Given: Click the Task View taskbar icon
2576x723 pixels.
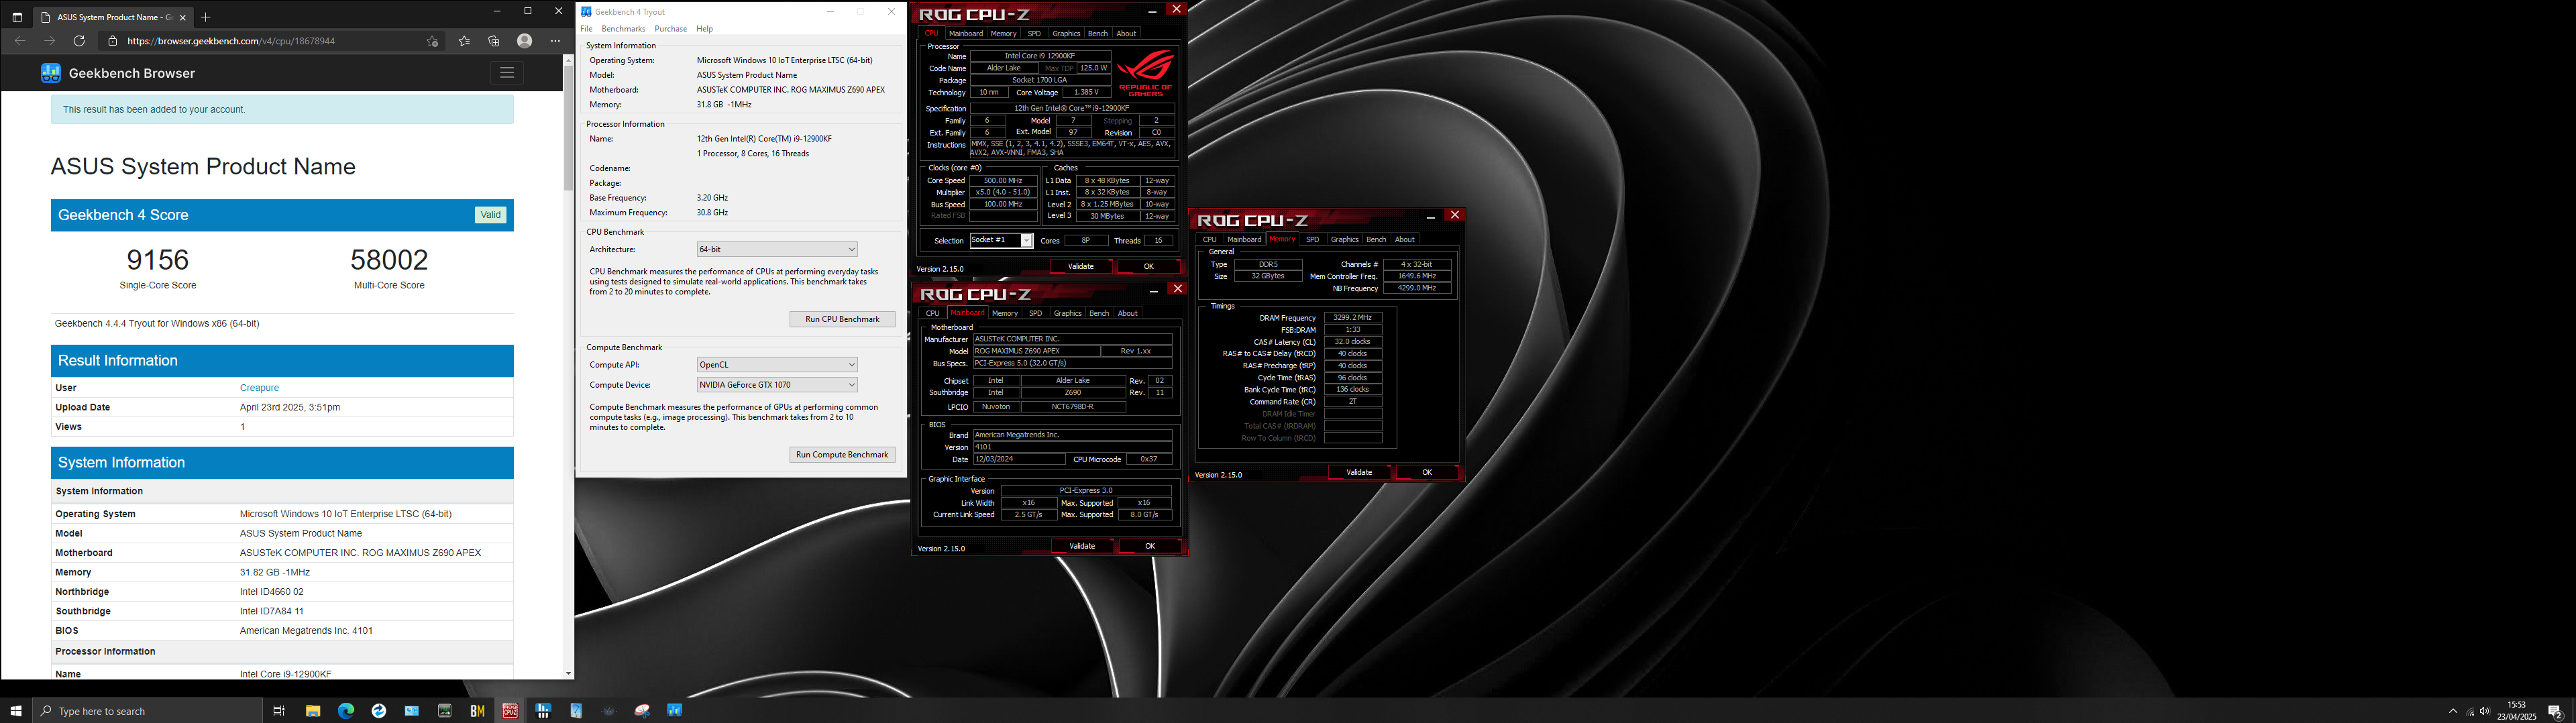Looking at the screenshot, I should pos(279,710).
